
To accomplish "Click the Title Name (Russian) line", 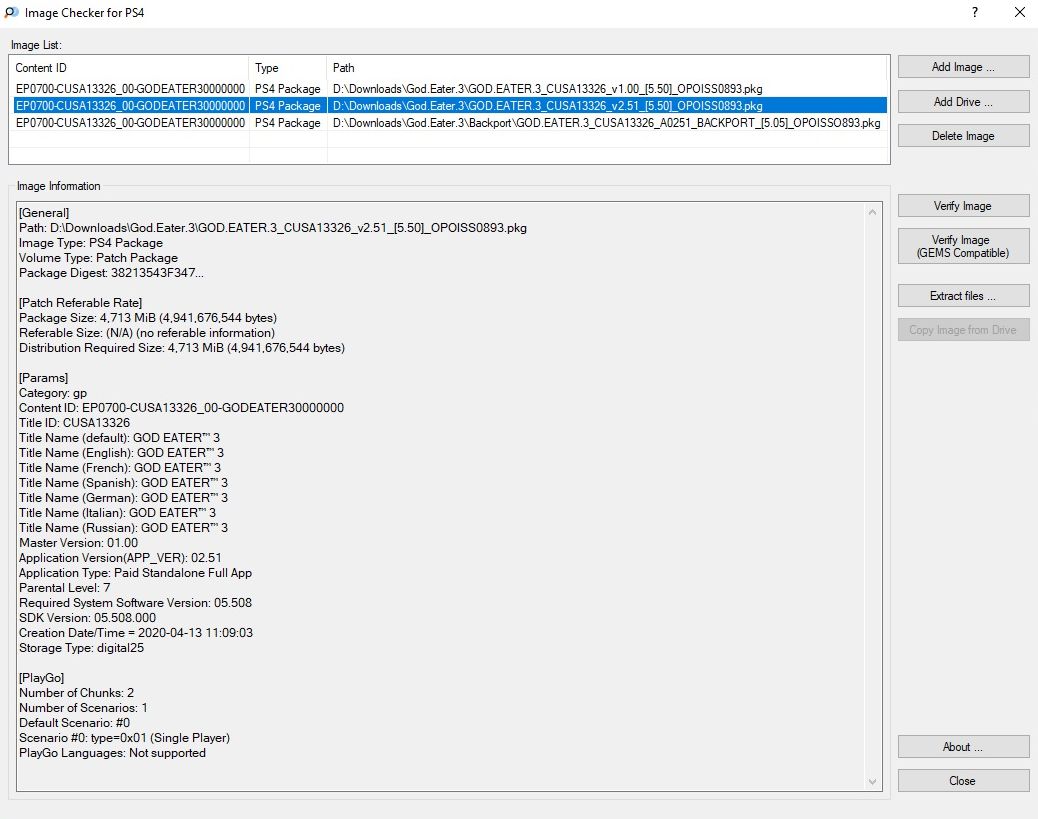I will tap(123, 528).
